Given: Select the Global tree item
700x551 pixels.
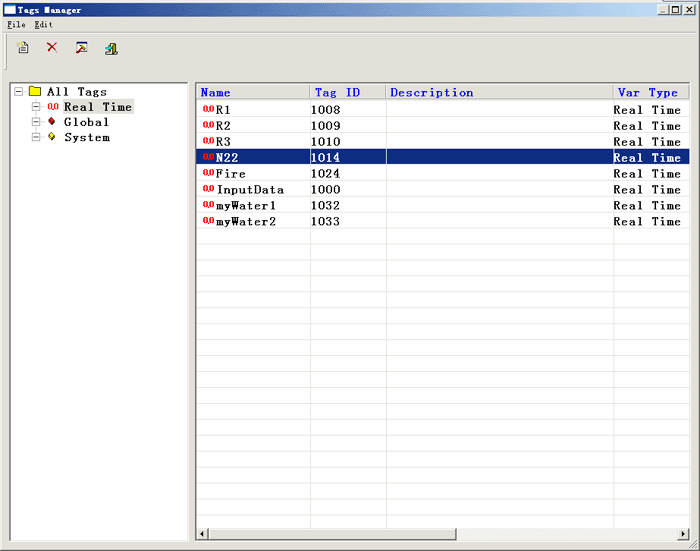Looking at the screenshot, I should coord(87,122).
